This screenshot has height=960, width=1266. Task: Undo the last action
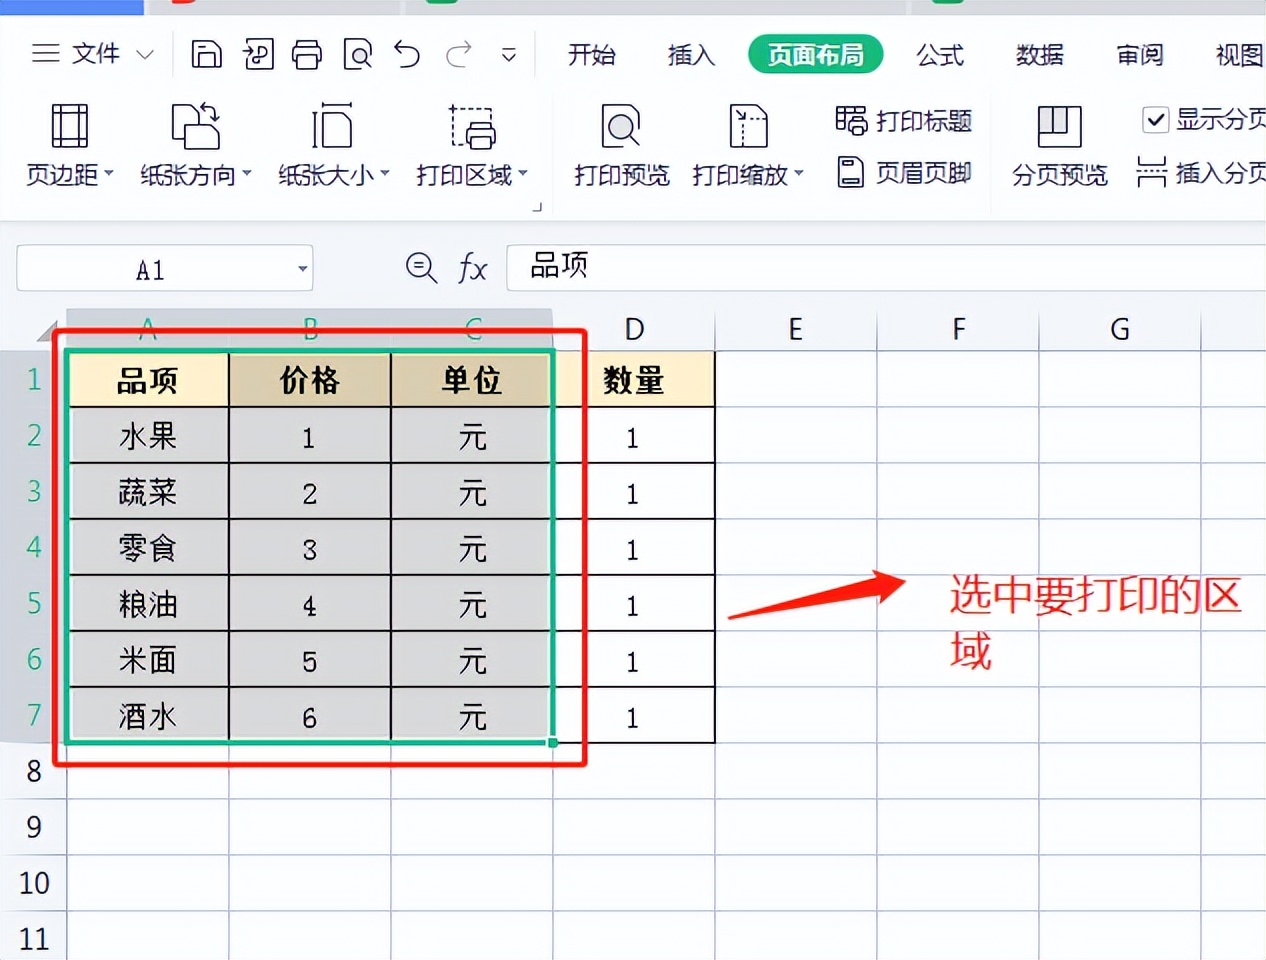point(407,54)
